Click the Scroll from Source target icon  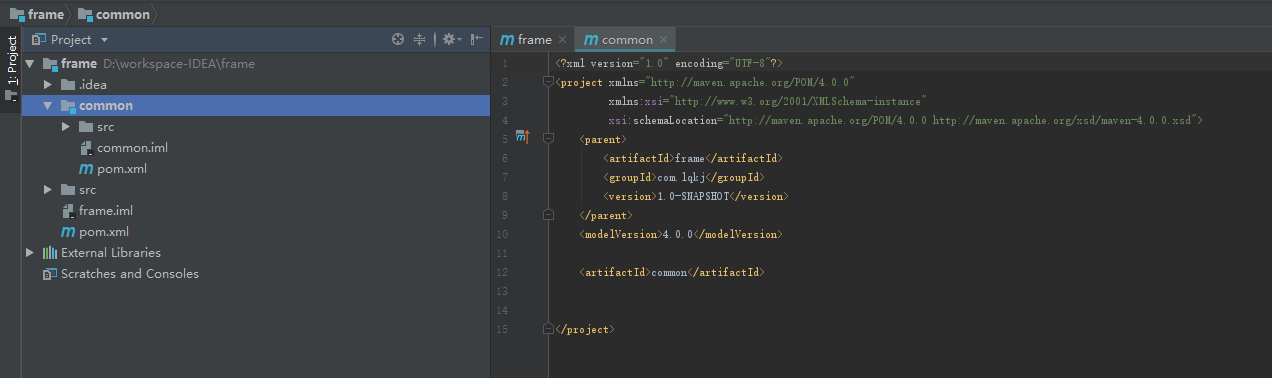[398, 39]
